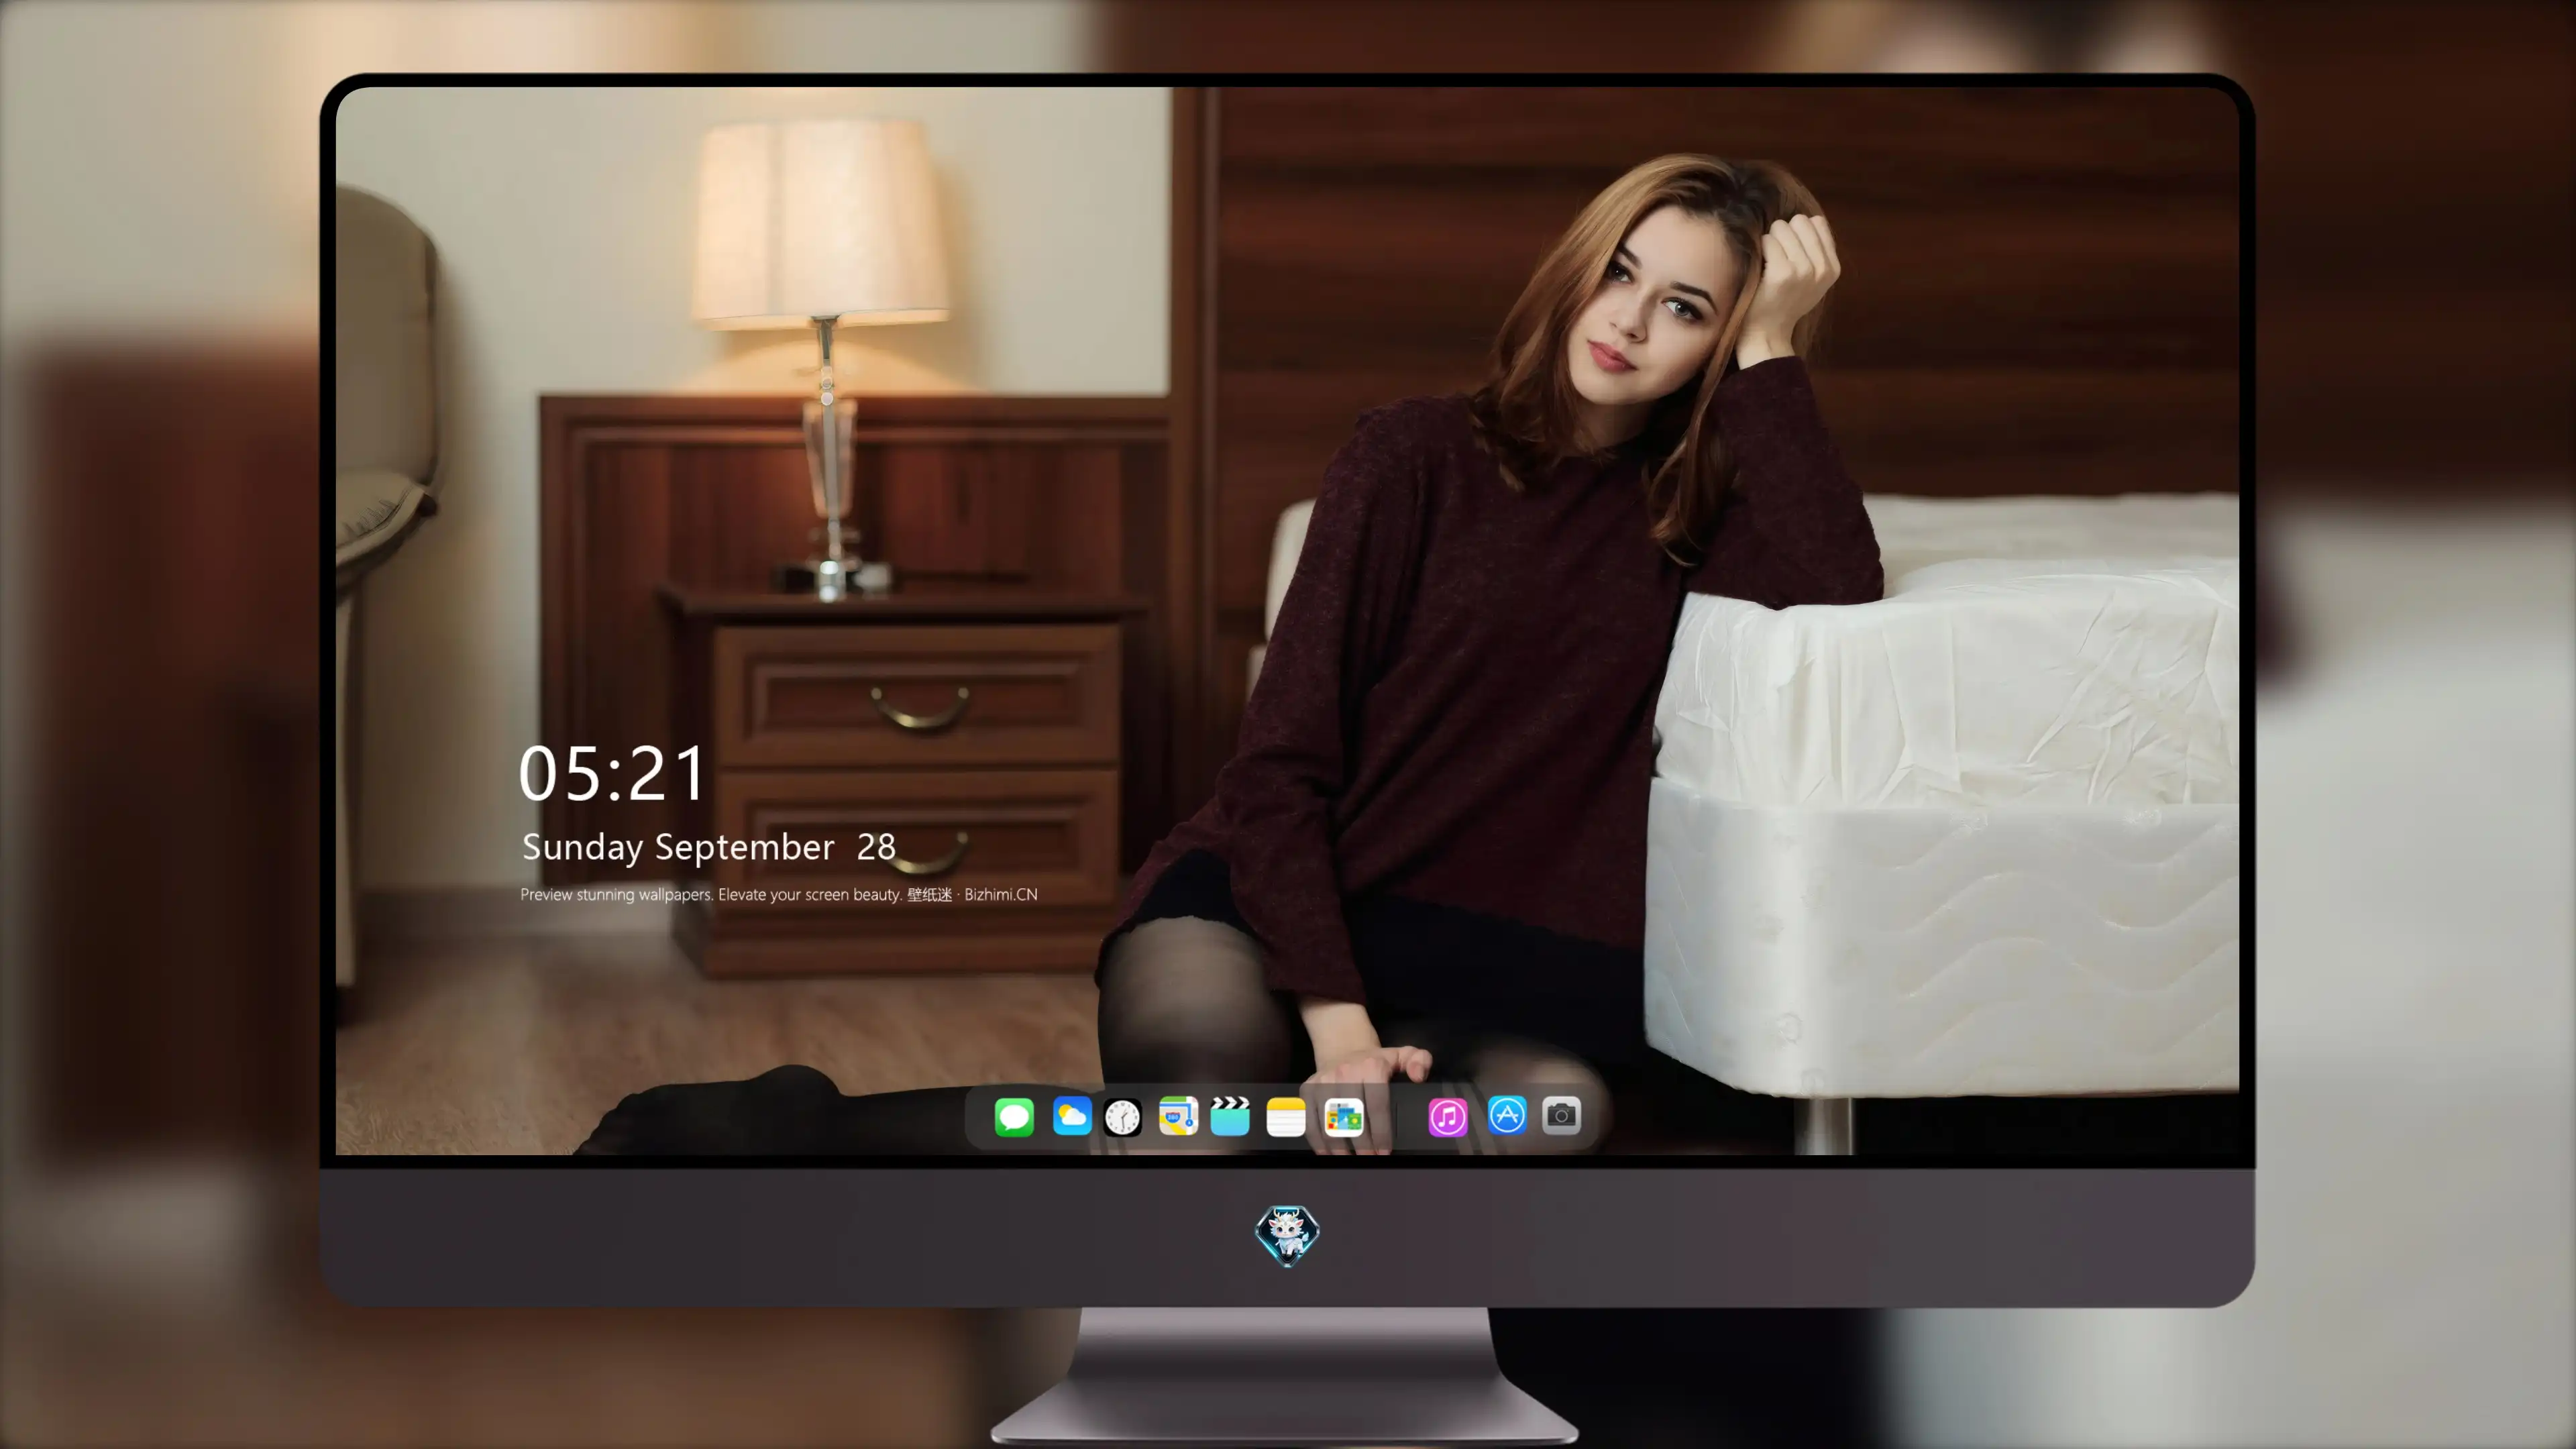The height and width of the screenshot is (1449, 2576).
Task: Launch the Maps app from the dock
Action: tap(1178, 1116)
